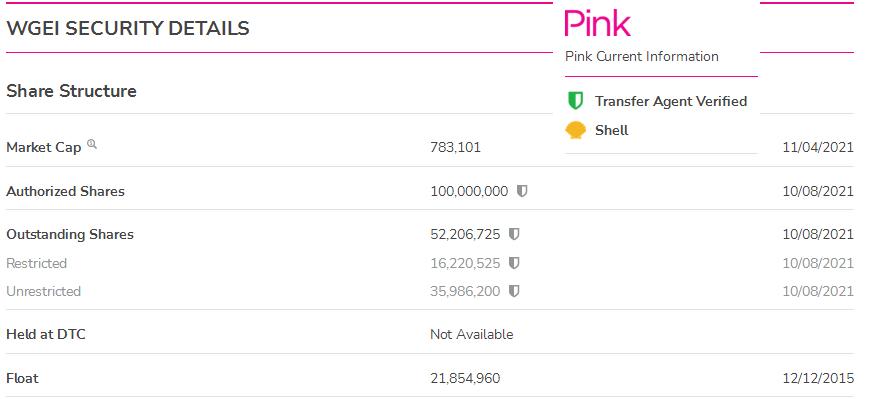Click the Pink market tier logo
Screen dimensions: 880x399
pos(597,23)
